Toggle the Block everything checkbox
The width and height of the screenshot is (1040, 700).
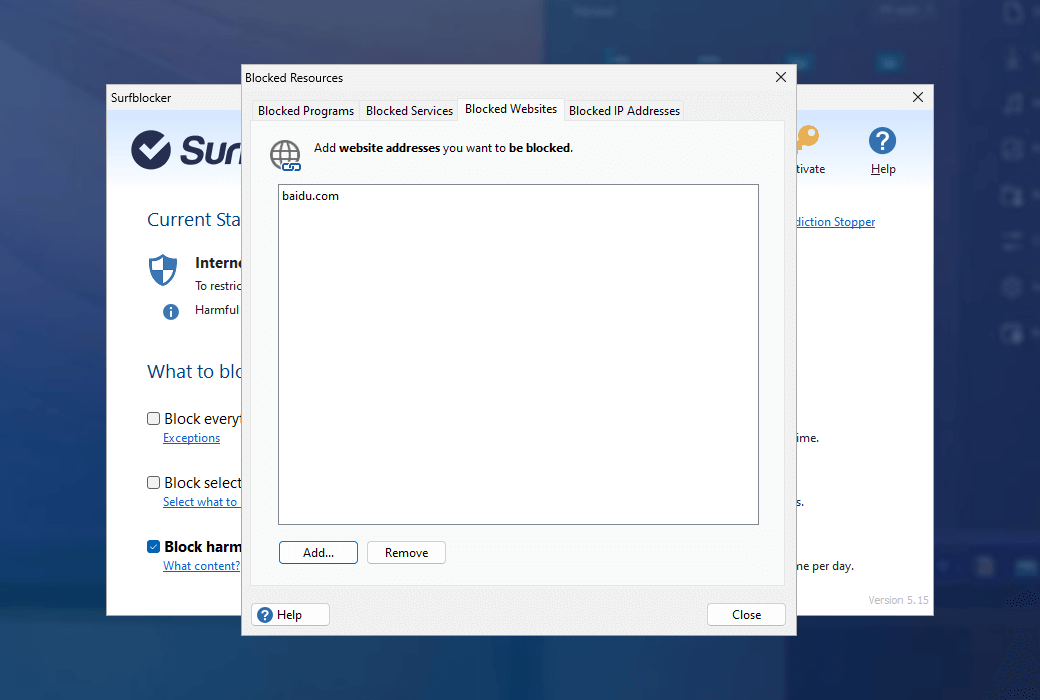[x=154, y=419]
